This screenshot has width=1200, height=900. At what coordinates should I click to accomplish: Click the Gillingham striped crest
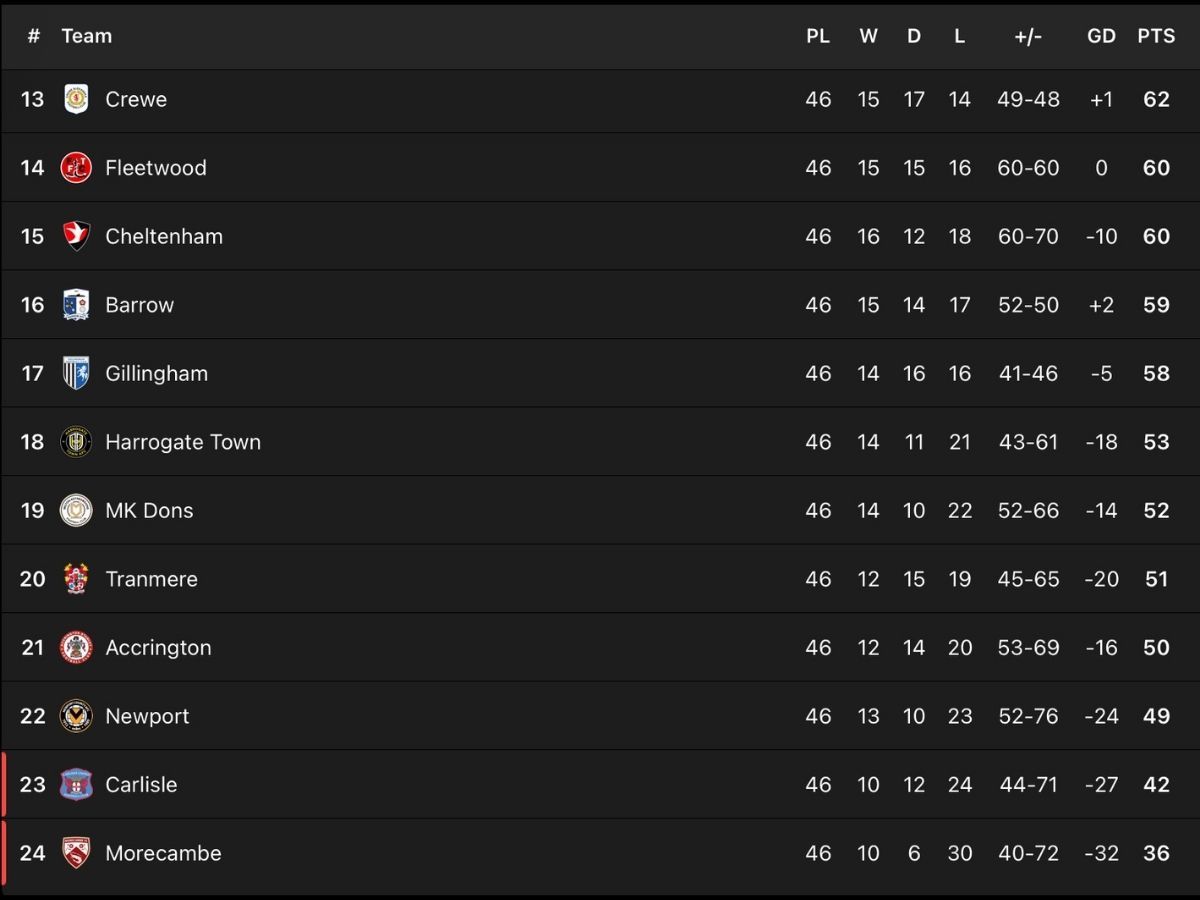point(76,373)
